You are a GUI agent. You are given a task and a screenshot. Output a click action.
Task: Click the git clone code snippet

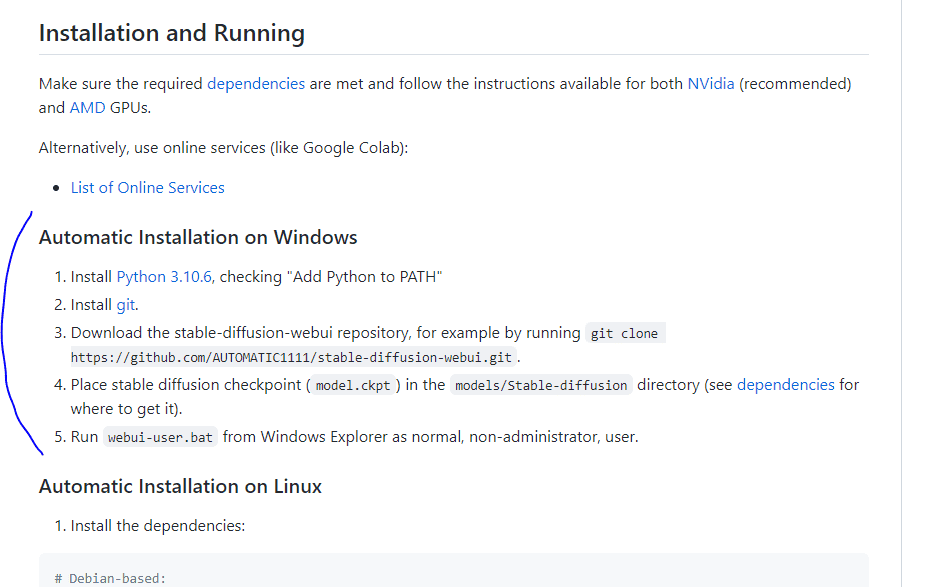coord(625,334)
